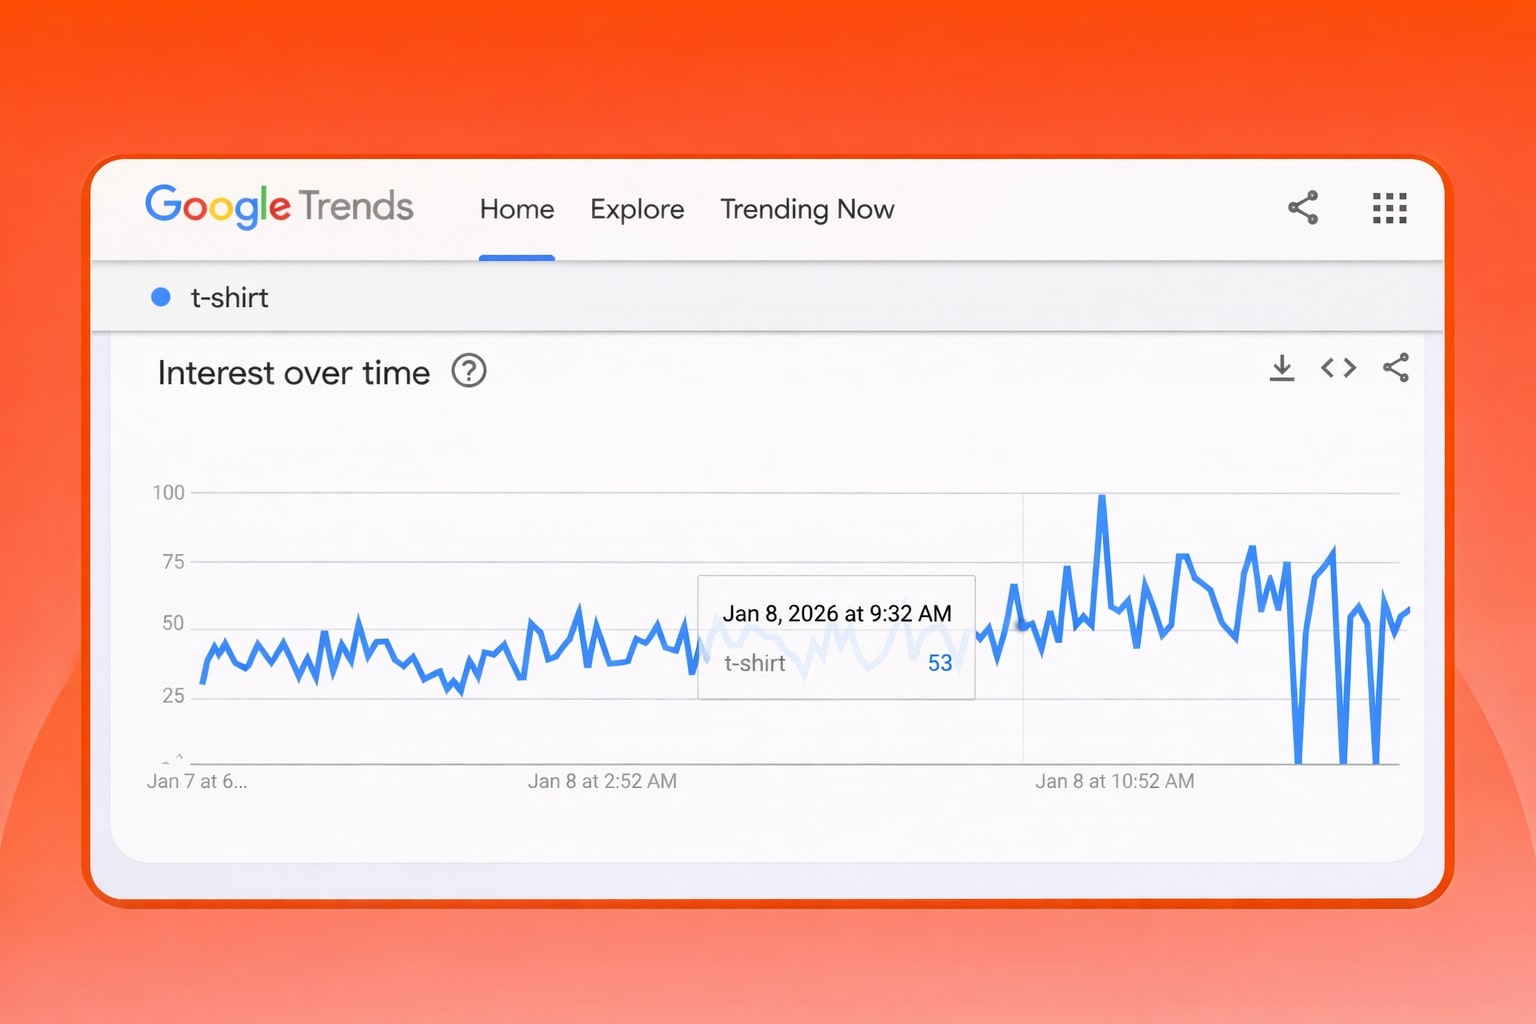Switch to the Explore tab
The height and width of the screenshot is (1024, 1536).
637,209
